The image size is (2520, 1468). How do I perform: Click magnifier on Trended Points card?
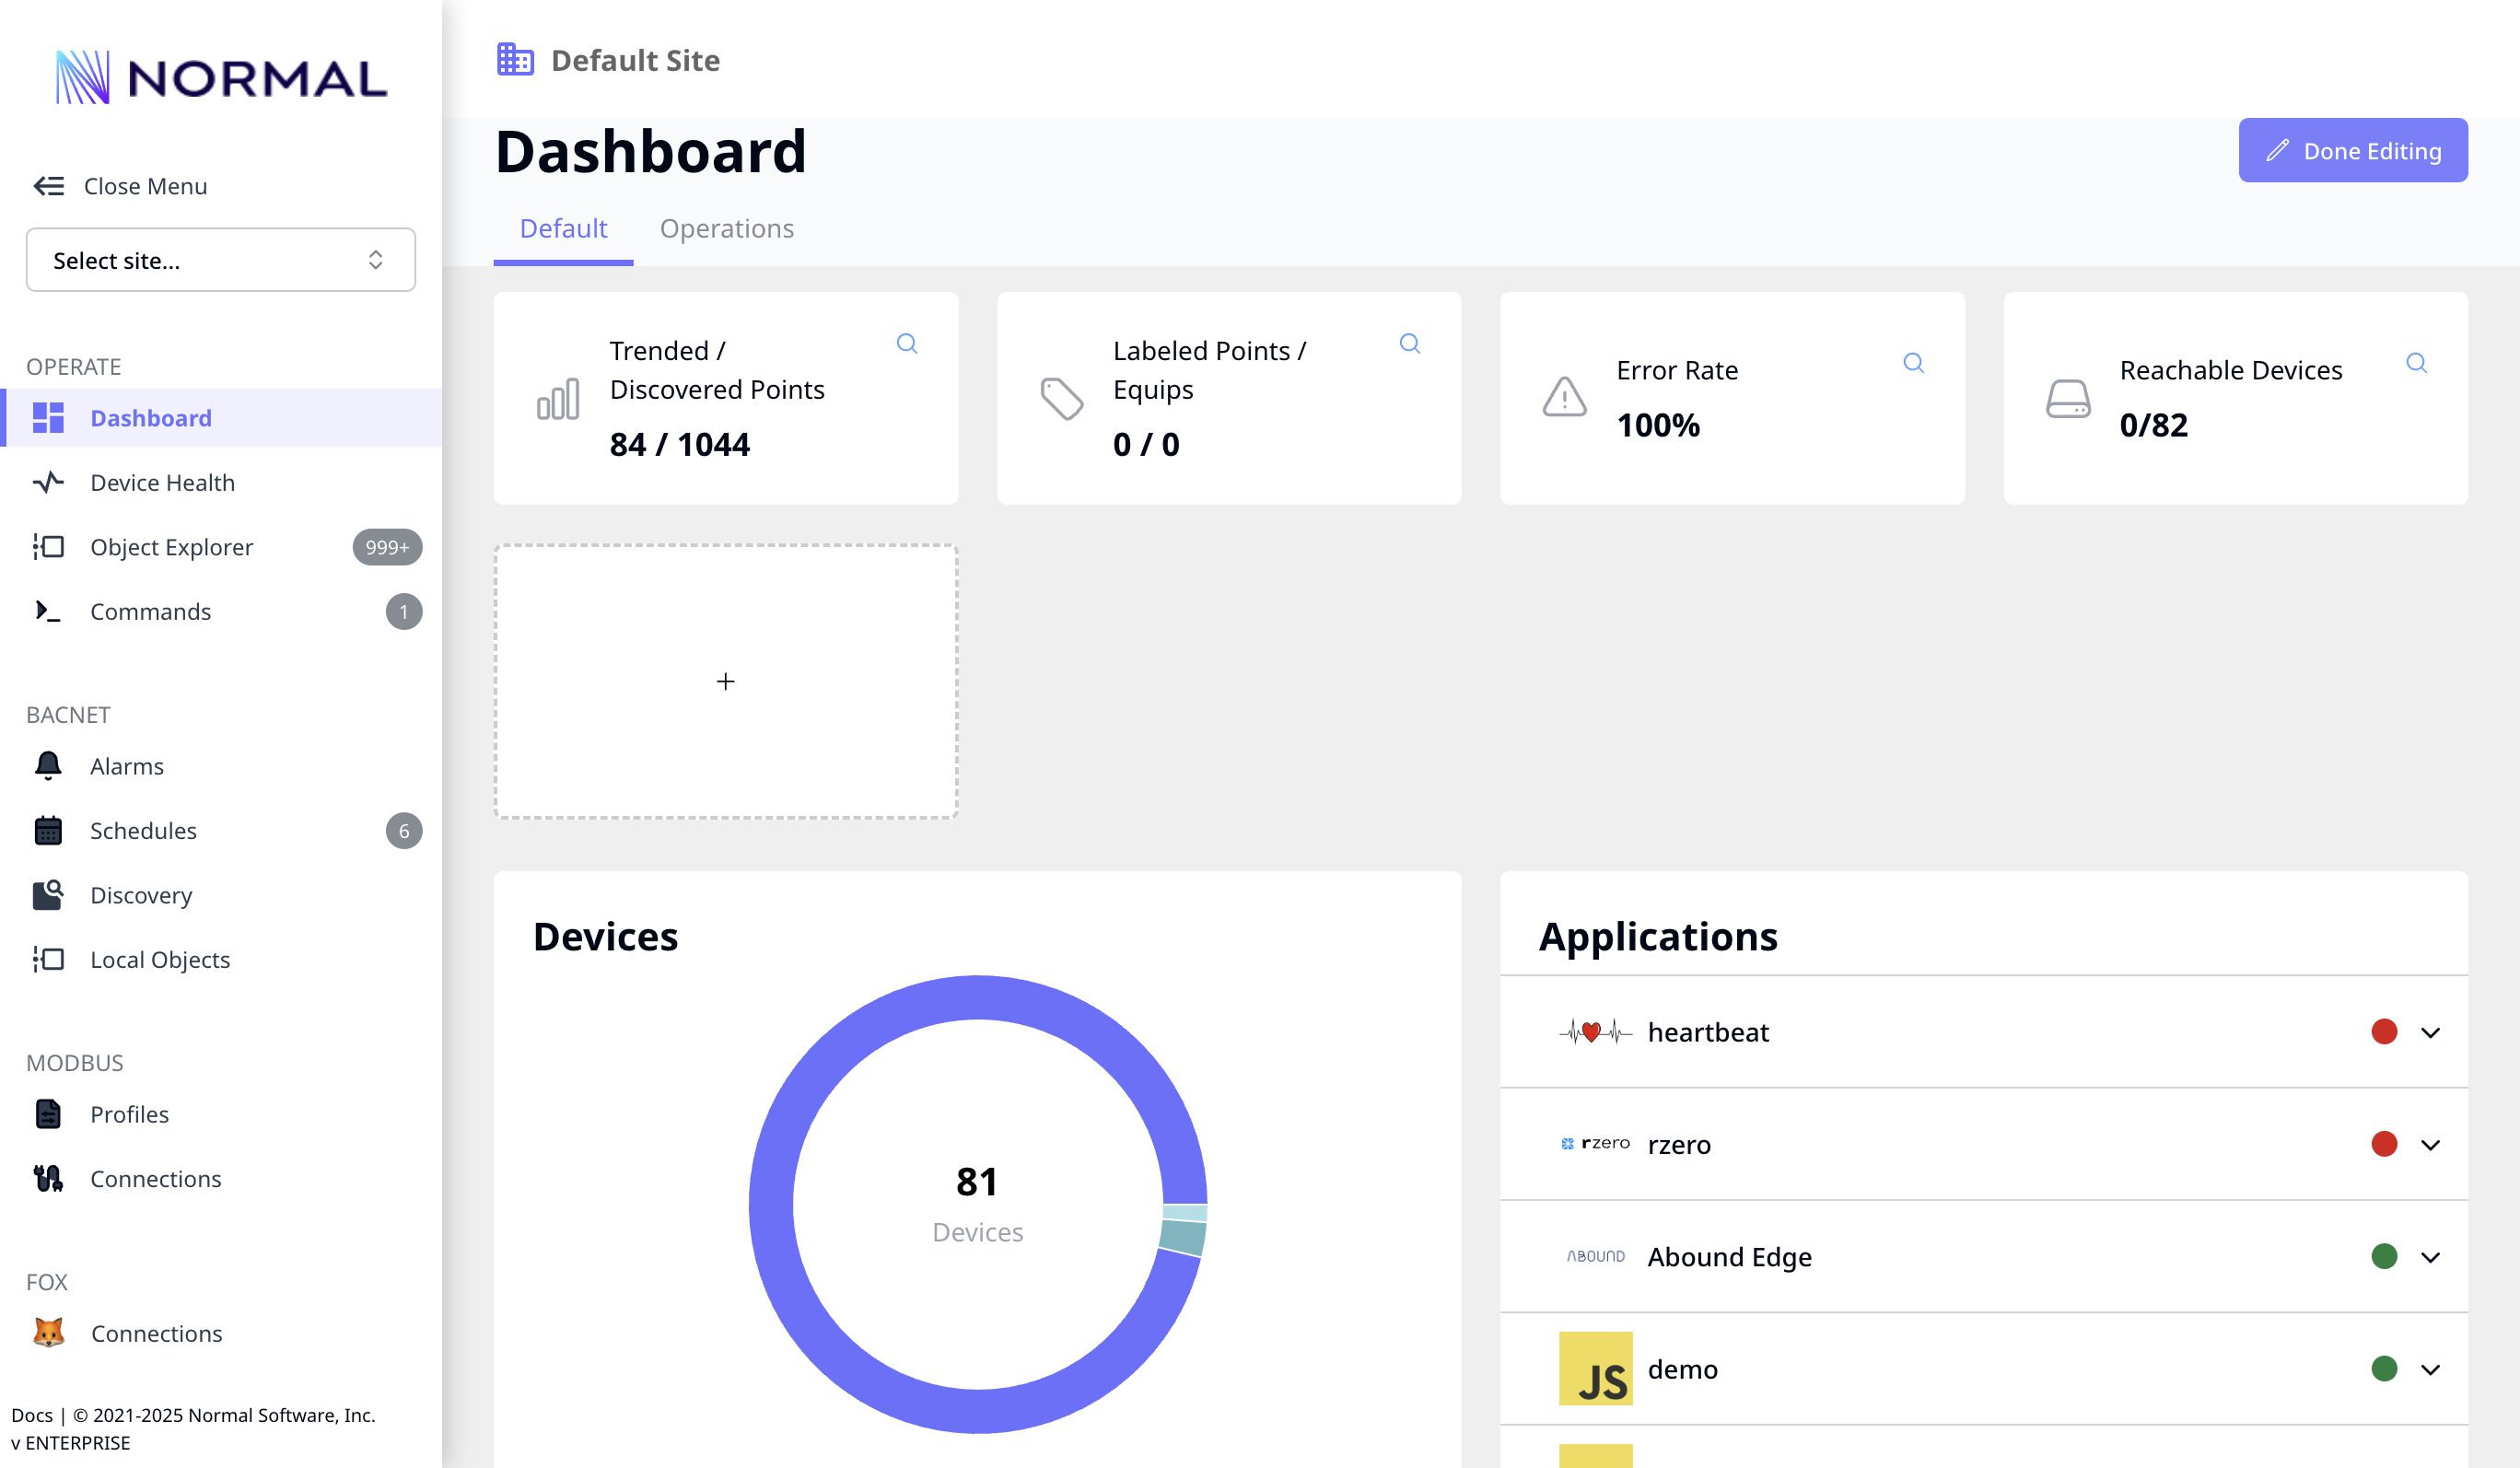(907, 344)
